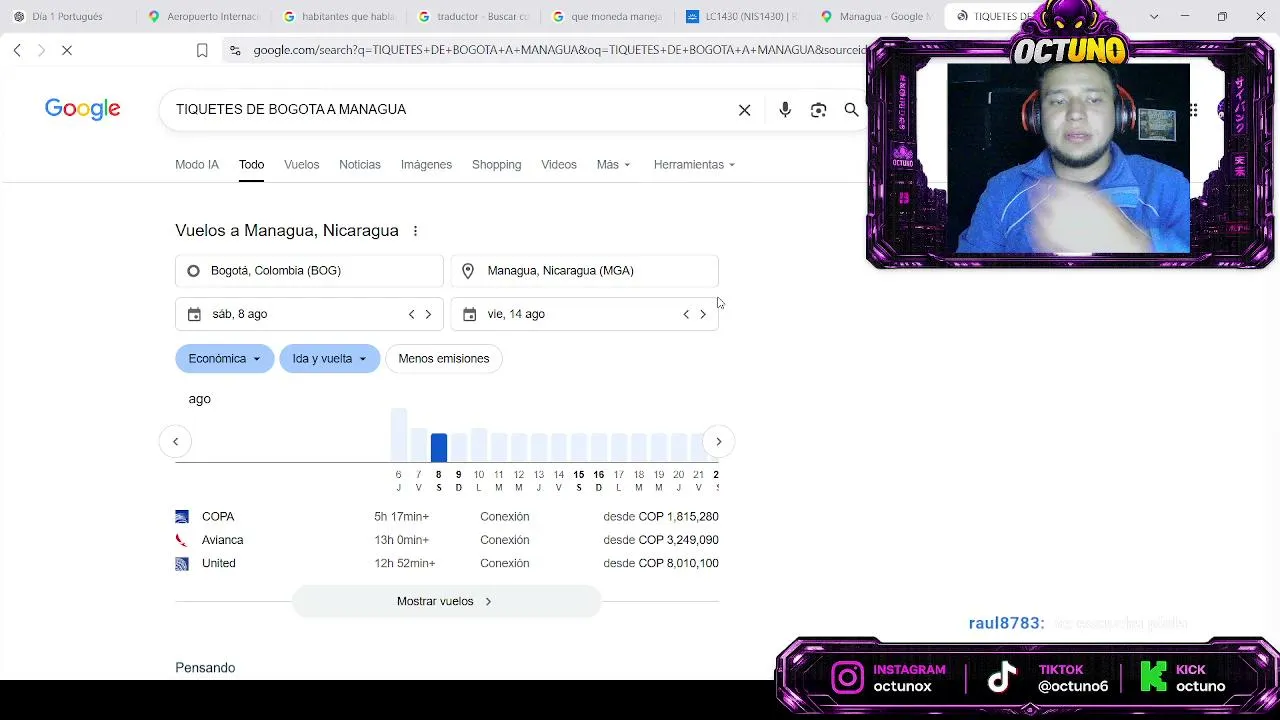Edit the Bogotá, Colombia (BOG) origin field

(x=309, y=271)
